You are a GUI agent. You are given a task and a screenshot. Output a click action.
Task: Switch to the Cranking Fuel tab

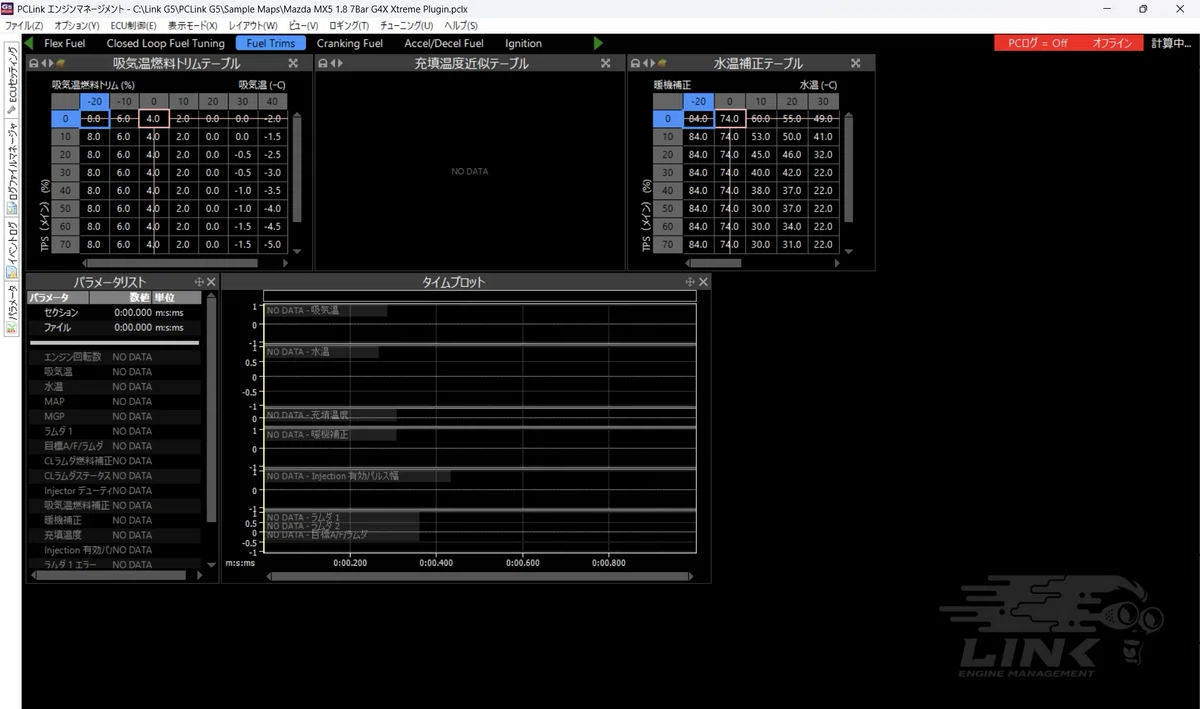point(350,43)
